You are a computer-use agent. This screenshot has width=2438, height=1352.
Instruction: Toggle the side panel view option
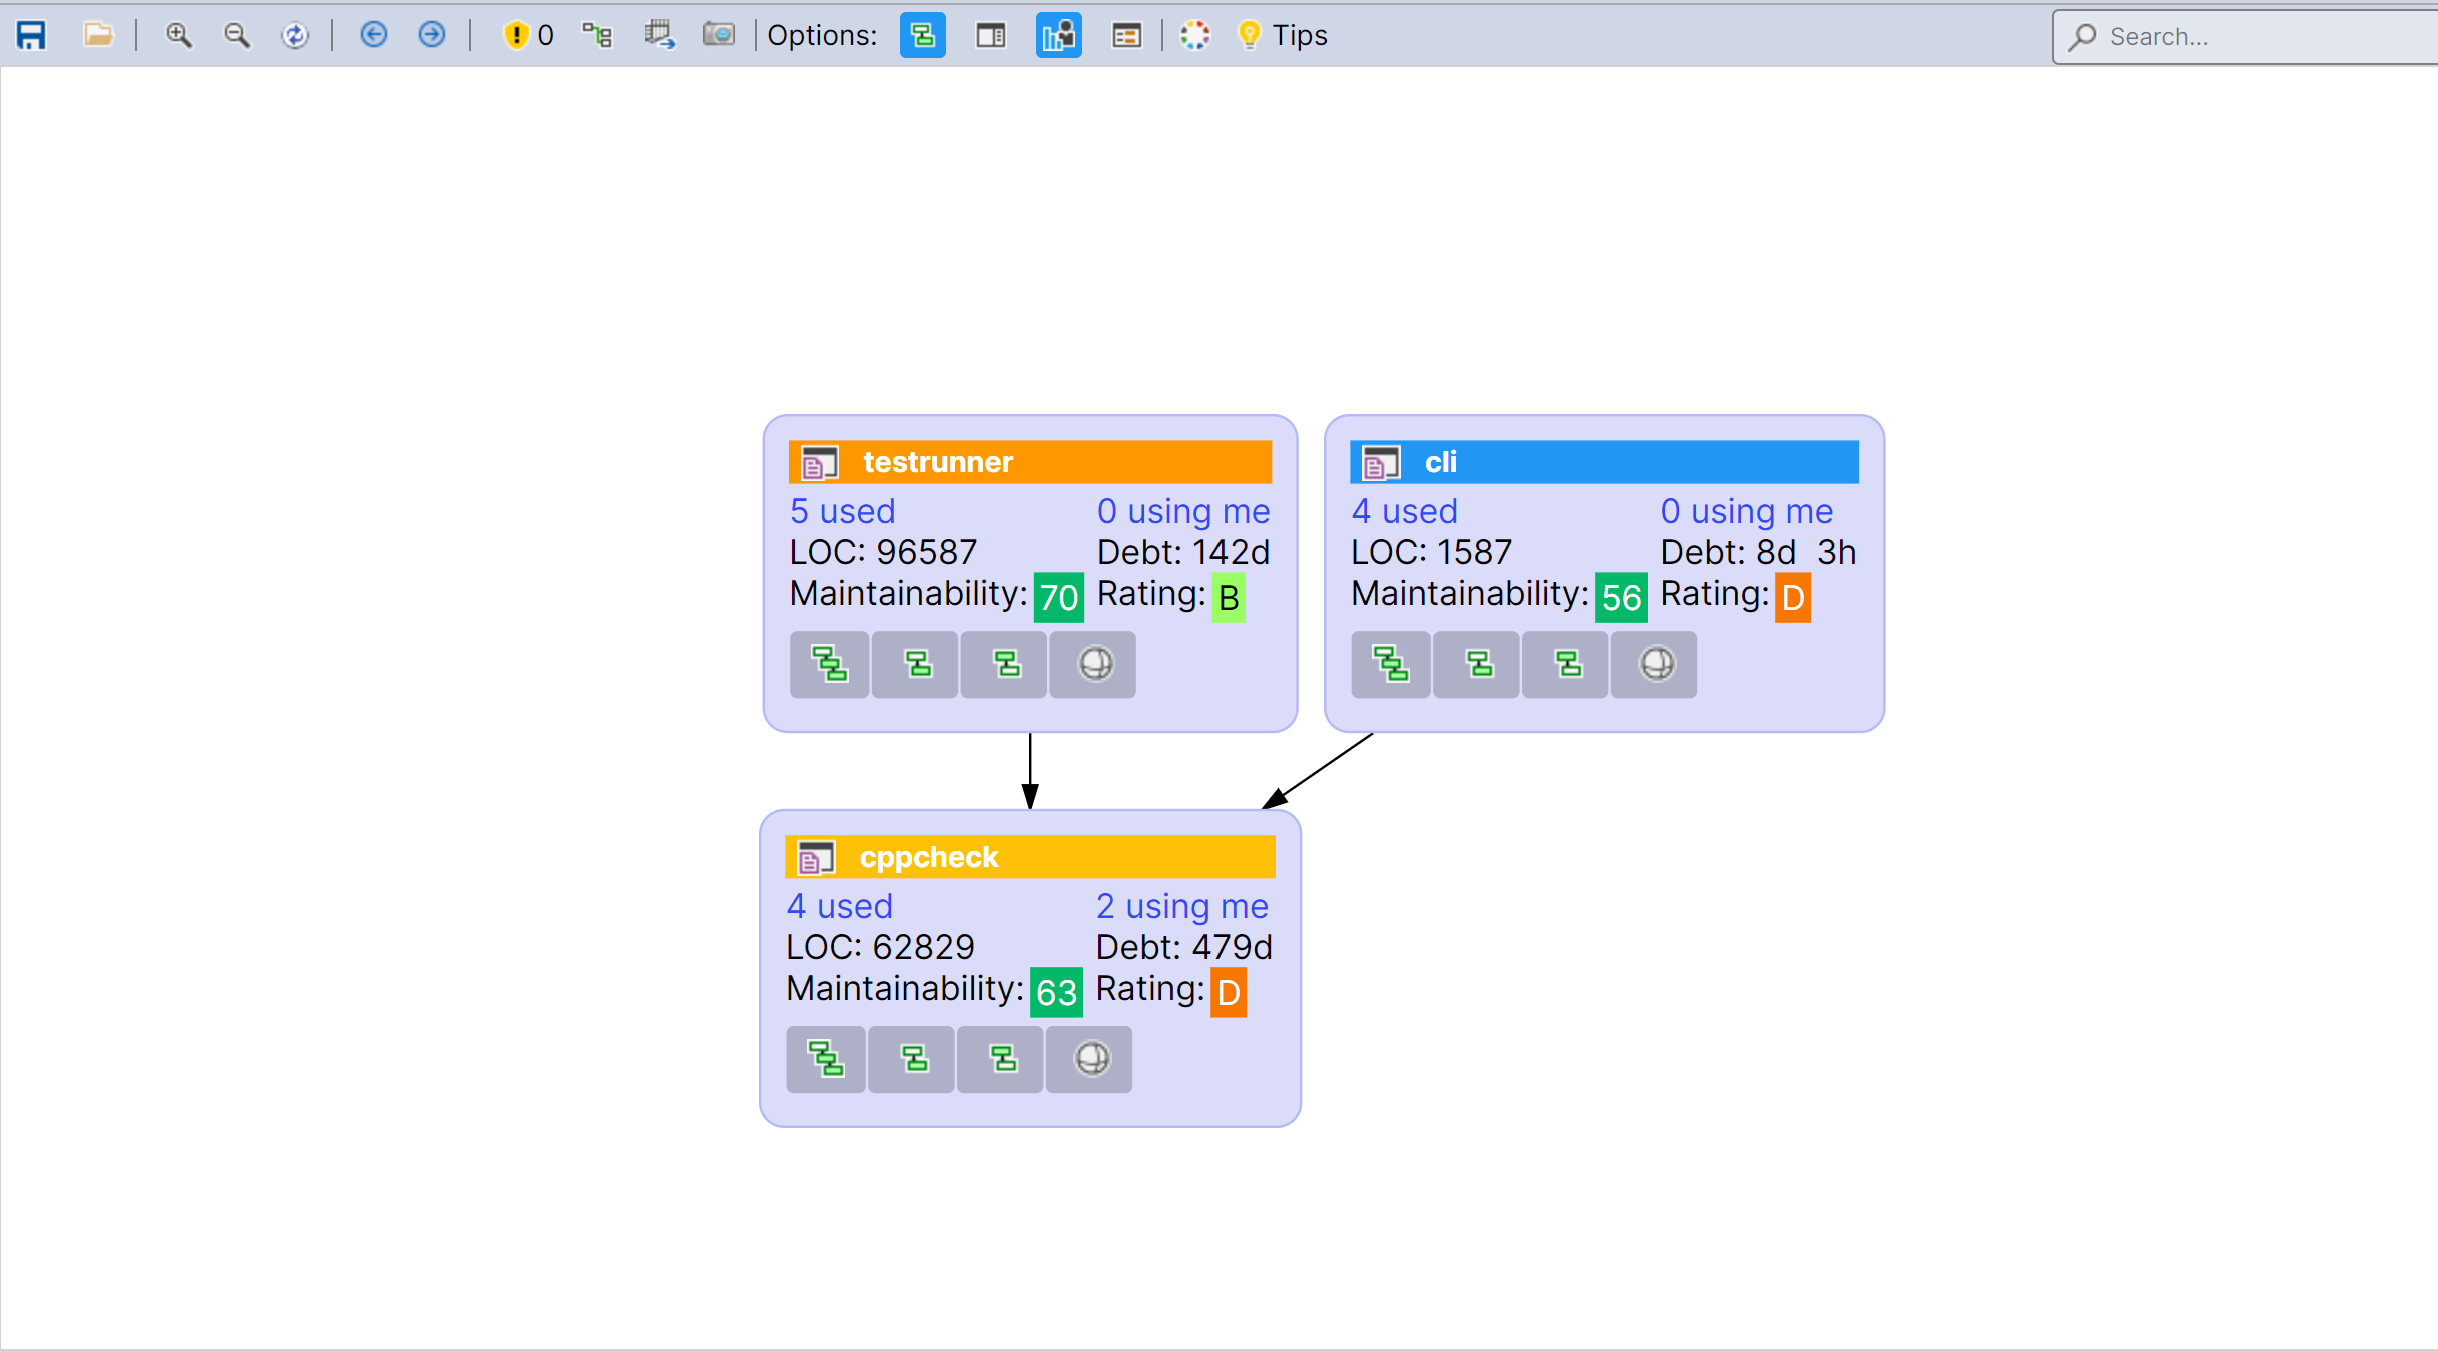[x=990, y=35]
